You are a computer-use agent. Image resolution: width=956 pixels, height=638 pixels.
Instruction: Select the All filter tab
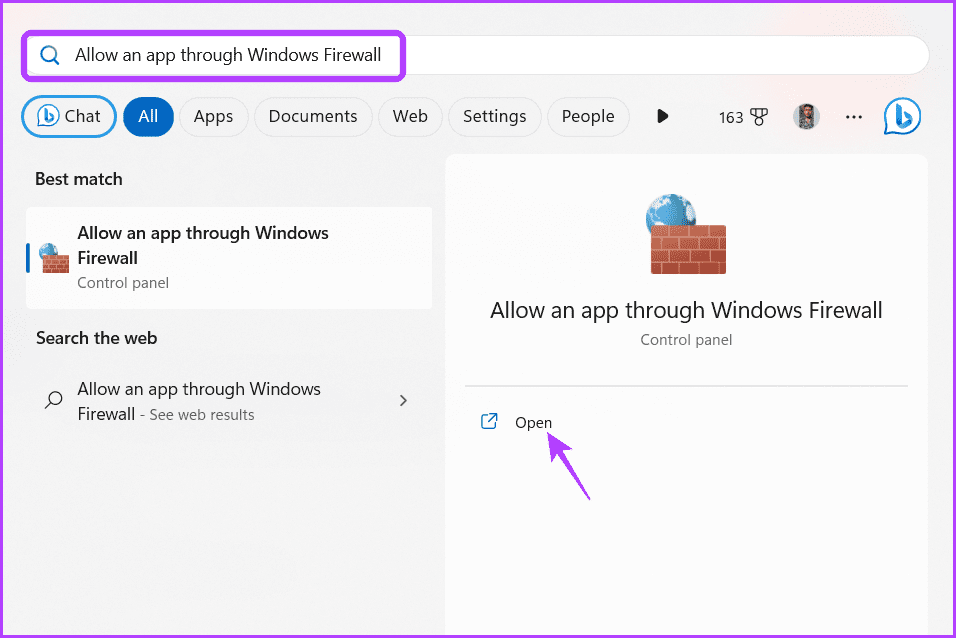148,116
